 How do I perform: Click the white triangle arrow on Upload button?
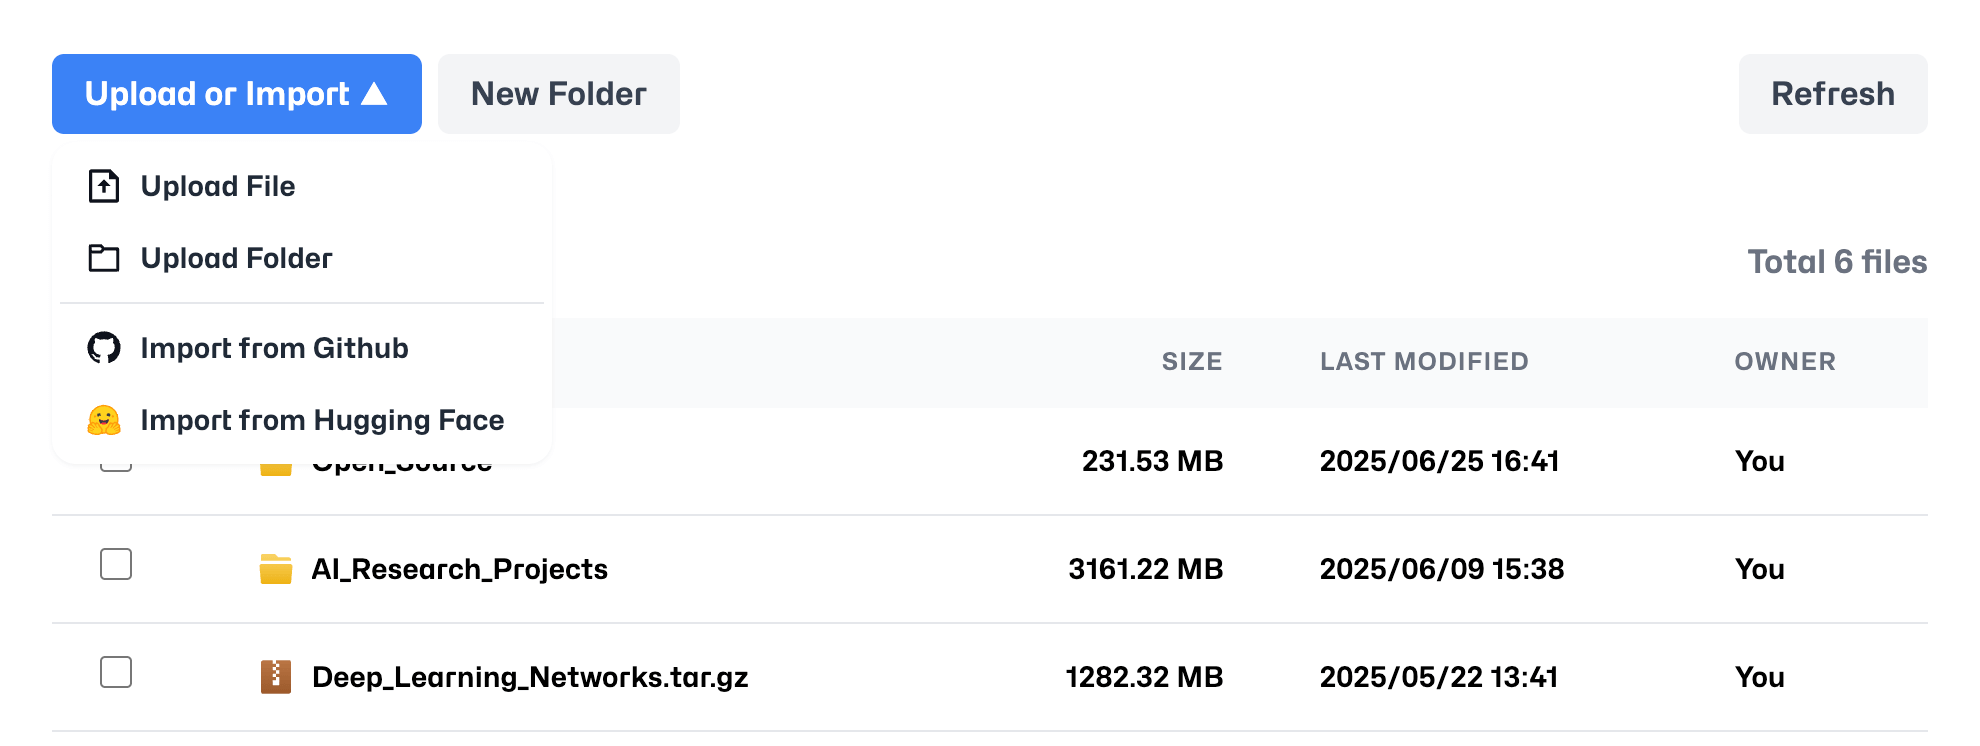pyautogui.click(x=375, y=94)
